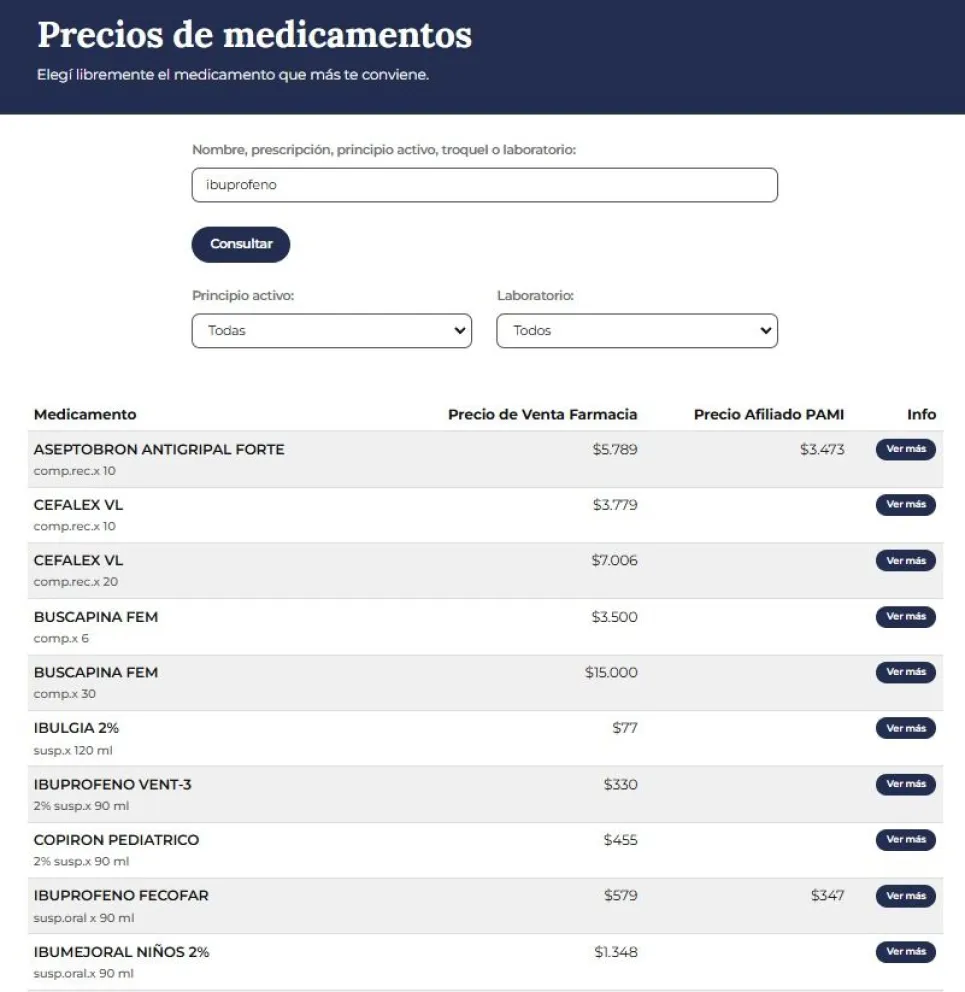The height and width of the screenshot is (992, 965).
Task: Open Ver más for Ibulgia 2%
Action: (905, 728)
